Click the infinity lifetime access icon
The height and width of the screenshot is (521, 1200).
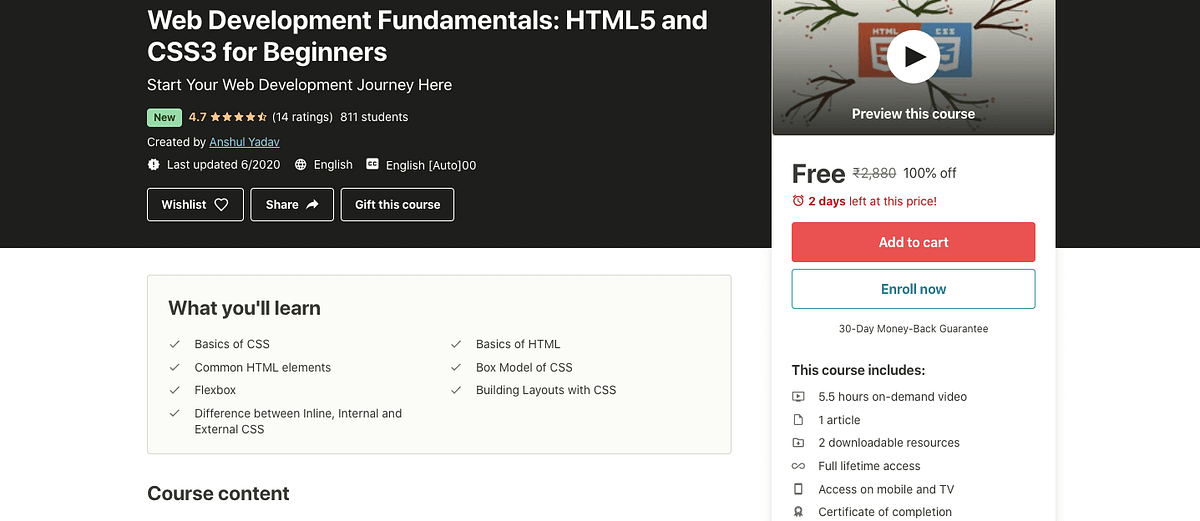pyautogui.click(x=798, y=466)
